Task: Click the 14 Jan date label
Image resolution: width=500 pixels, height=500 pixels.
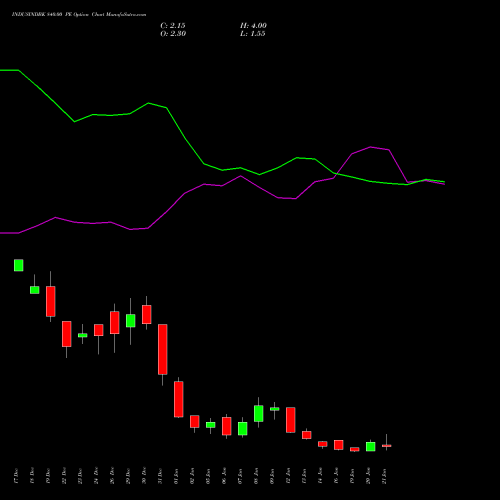Action: click(321, 476)
